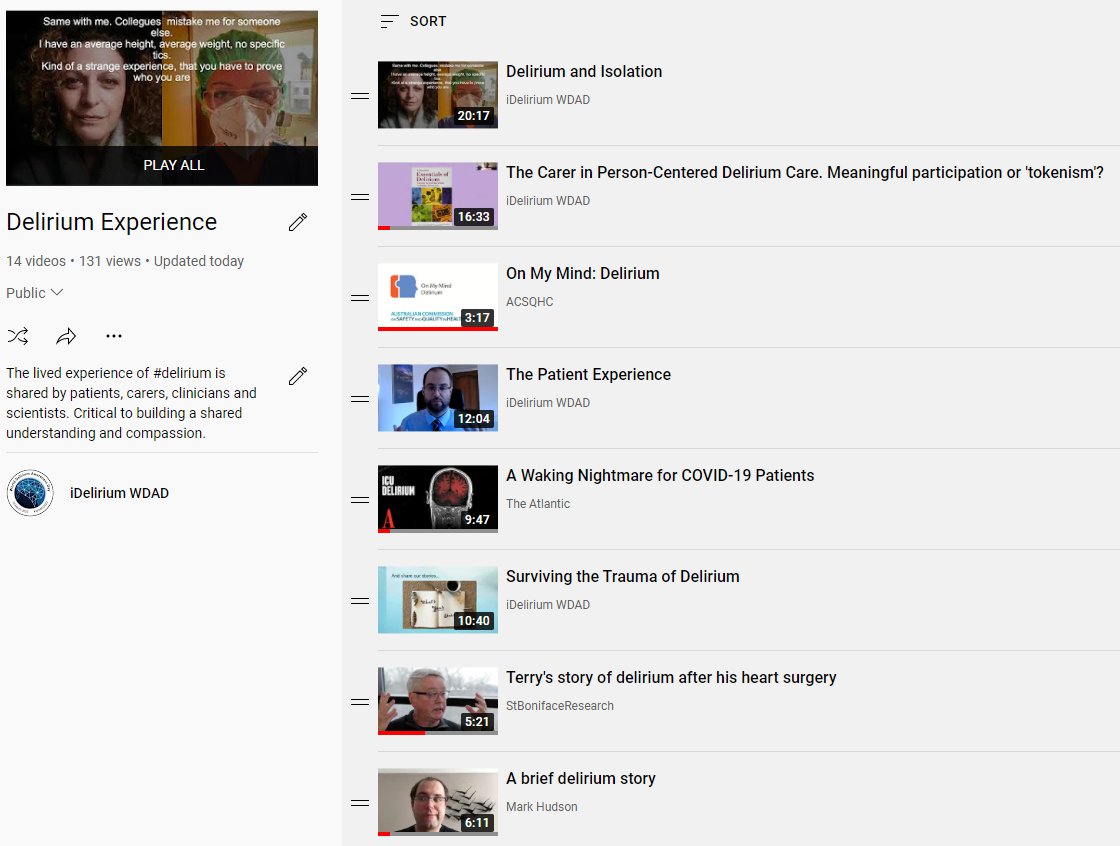Viewport: 1120px width, 846px height.
Task: Open the Public visibility dropdown
Action: (35, 292)
